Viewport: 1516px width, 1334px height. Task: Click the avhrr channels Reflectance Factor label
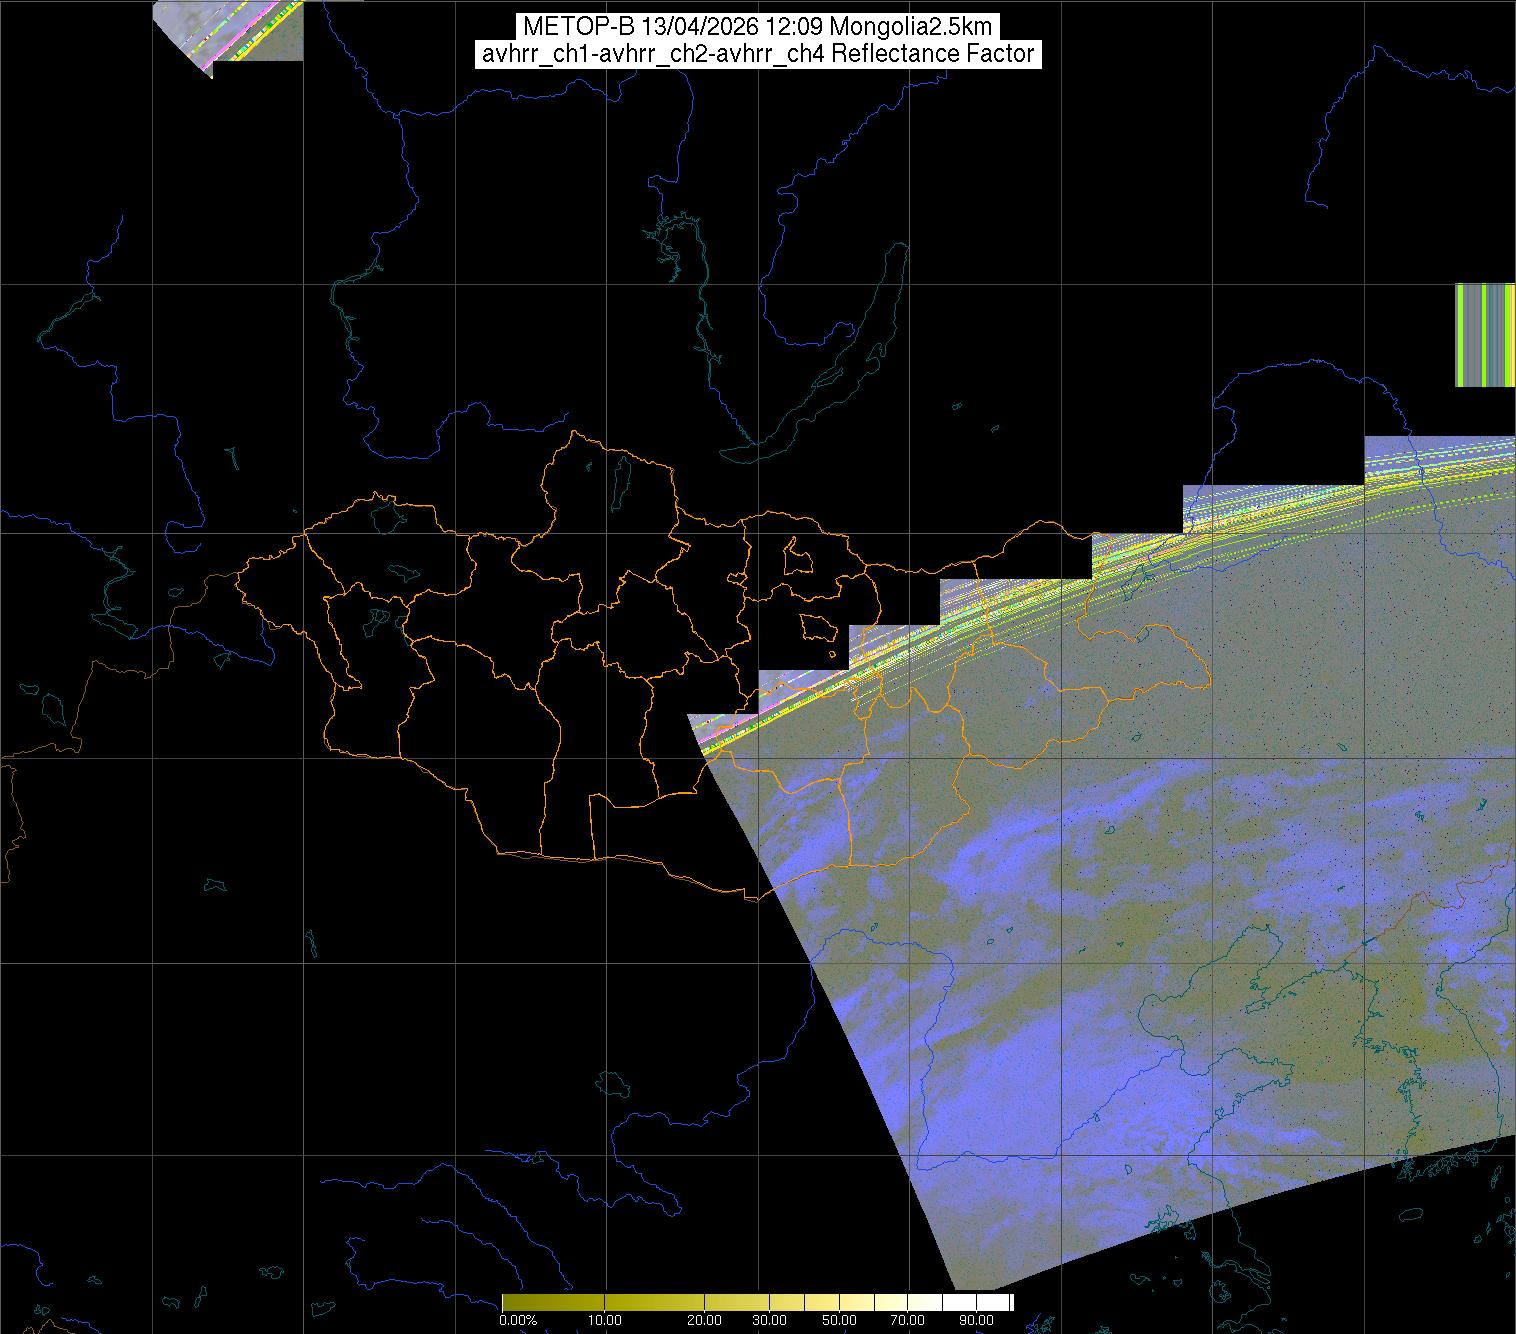(x=757, y=54)
